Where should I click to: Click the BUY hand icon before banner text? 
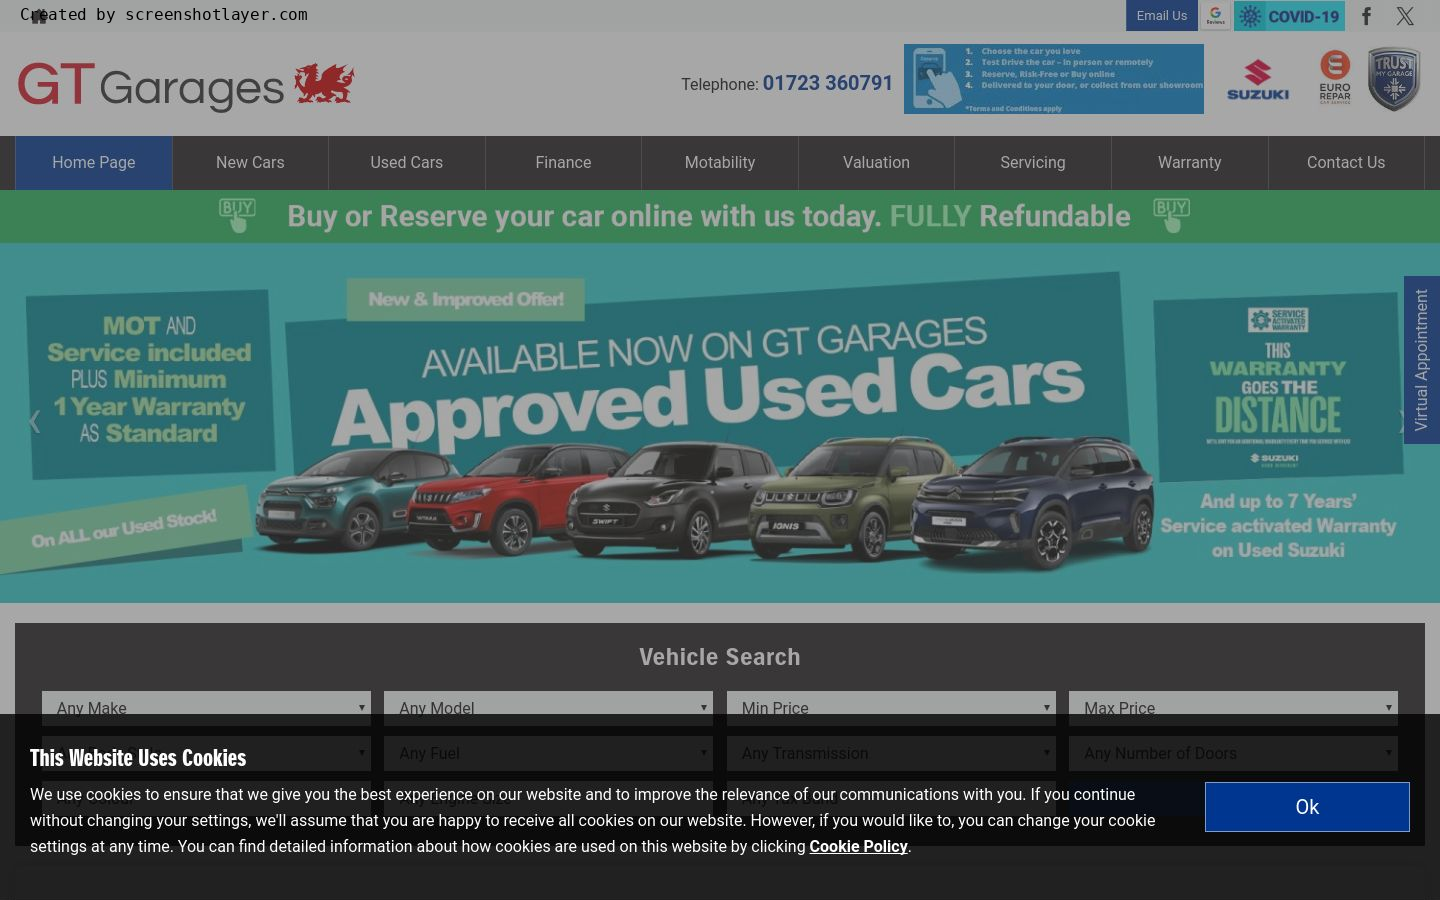237,215
